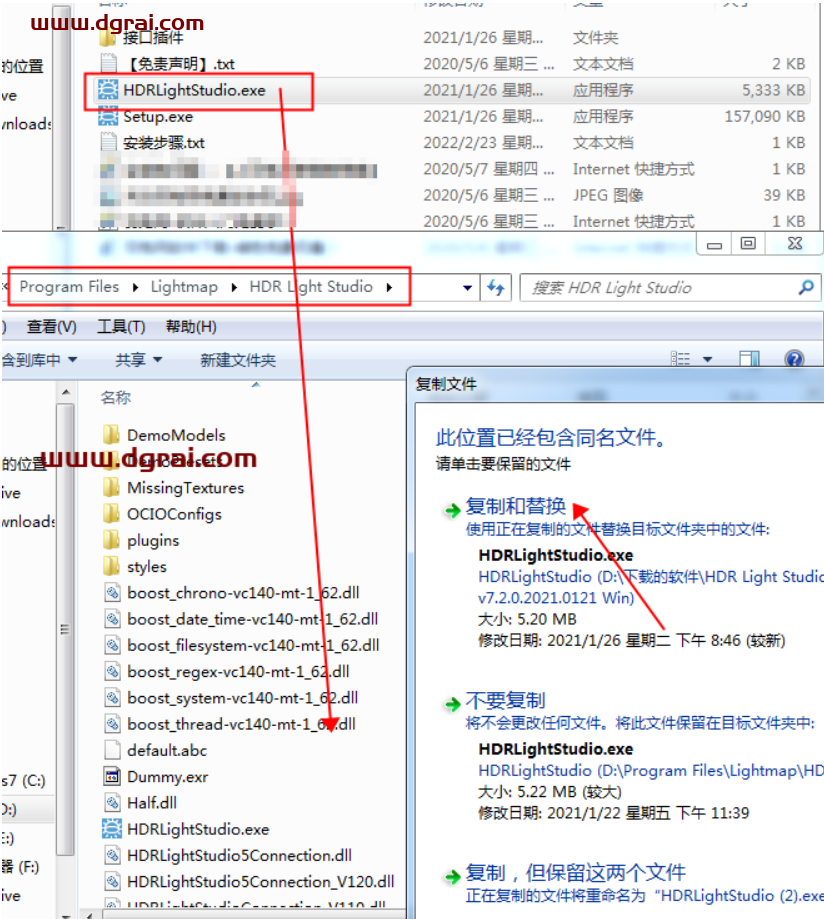This screenshot has height=919, width=824.
Task: Select boost_regex-vc140-mt-1_62.dll file icon
Action: pos(112,672)
